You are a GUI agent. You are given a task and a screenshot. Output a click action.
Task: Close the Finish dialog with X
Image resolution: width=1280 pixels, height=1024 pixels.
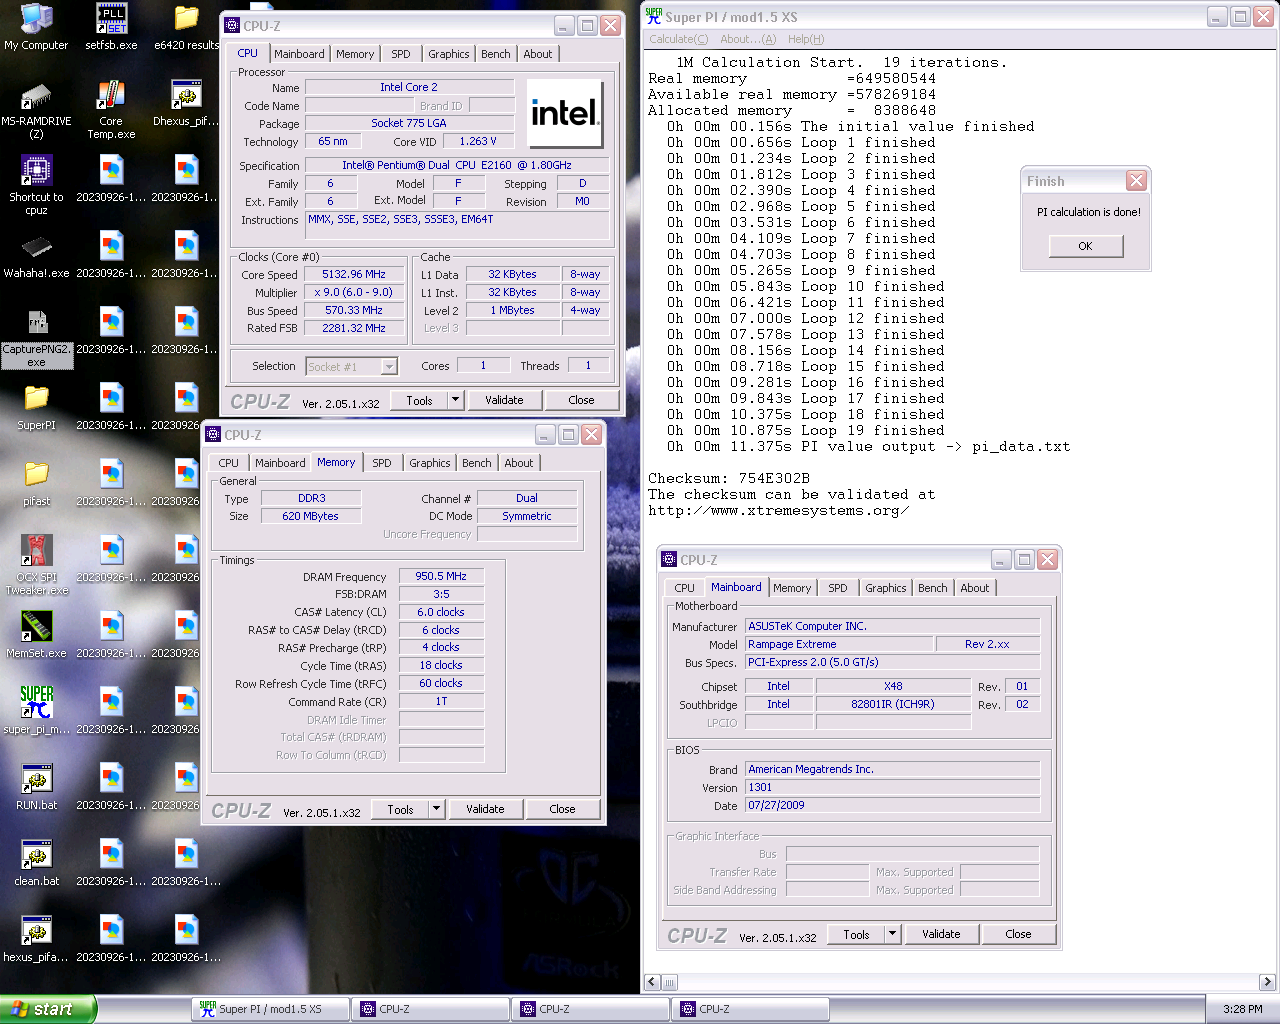pyautogui.click(x=1136, y=181)
